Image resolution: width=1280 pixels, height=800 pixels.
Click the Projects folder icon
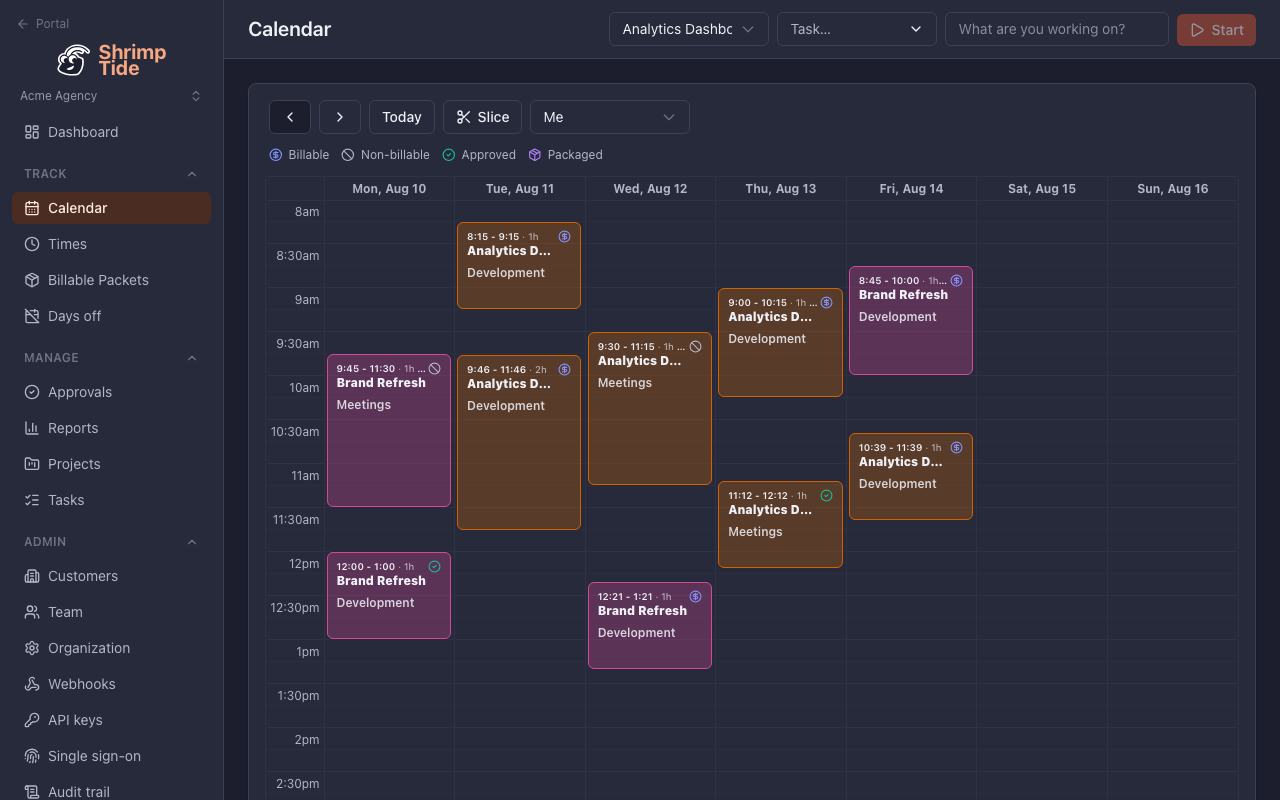pos(32,464)
